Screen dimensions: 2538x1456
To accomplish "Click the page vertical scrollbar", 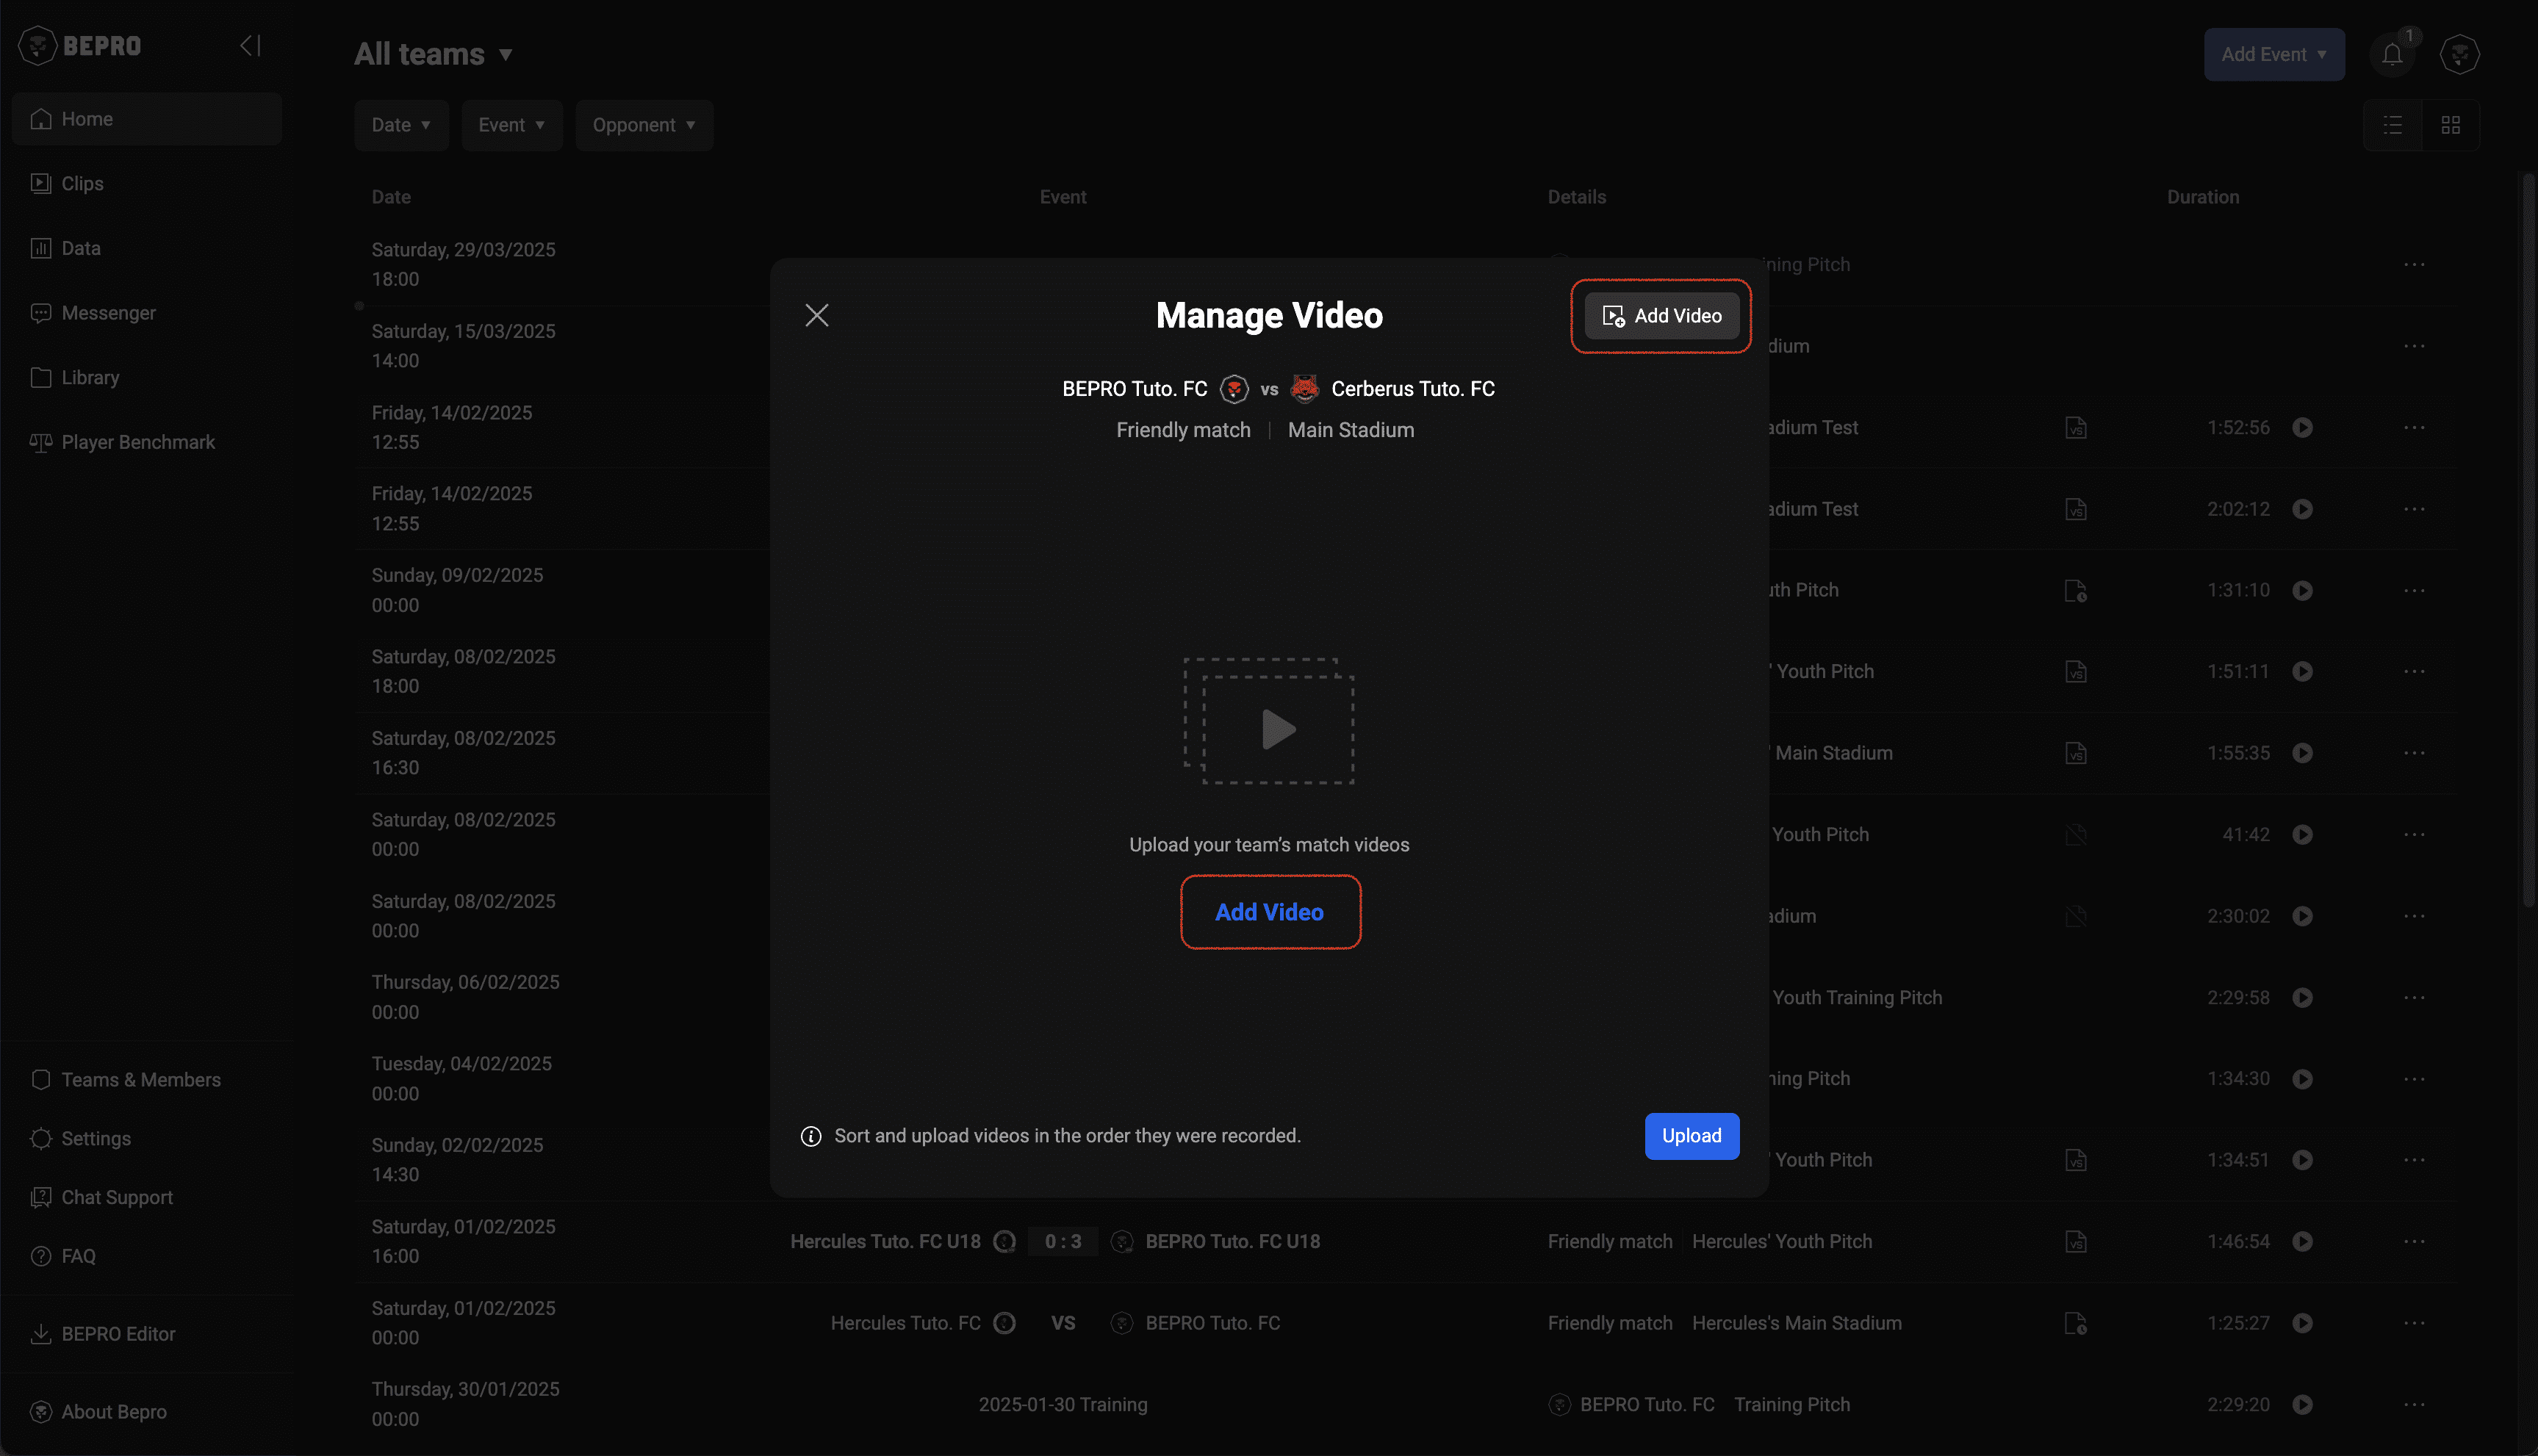I will pyautogui.click(x=2529, y=540).
